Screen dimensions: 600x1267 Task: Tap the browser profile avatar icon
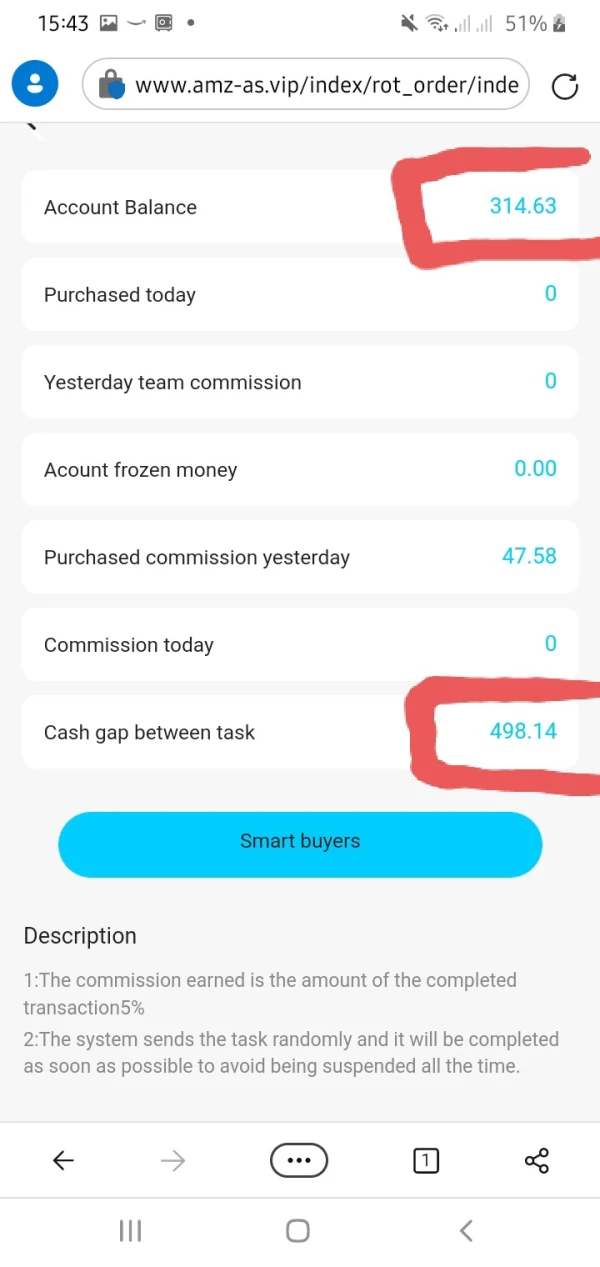(x=35, y=84)
